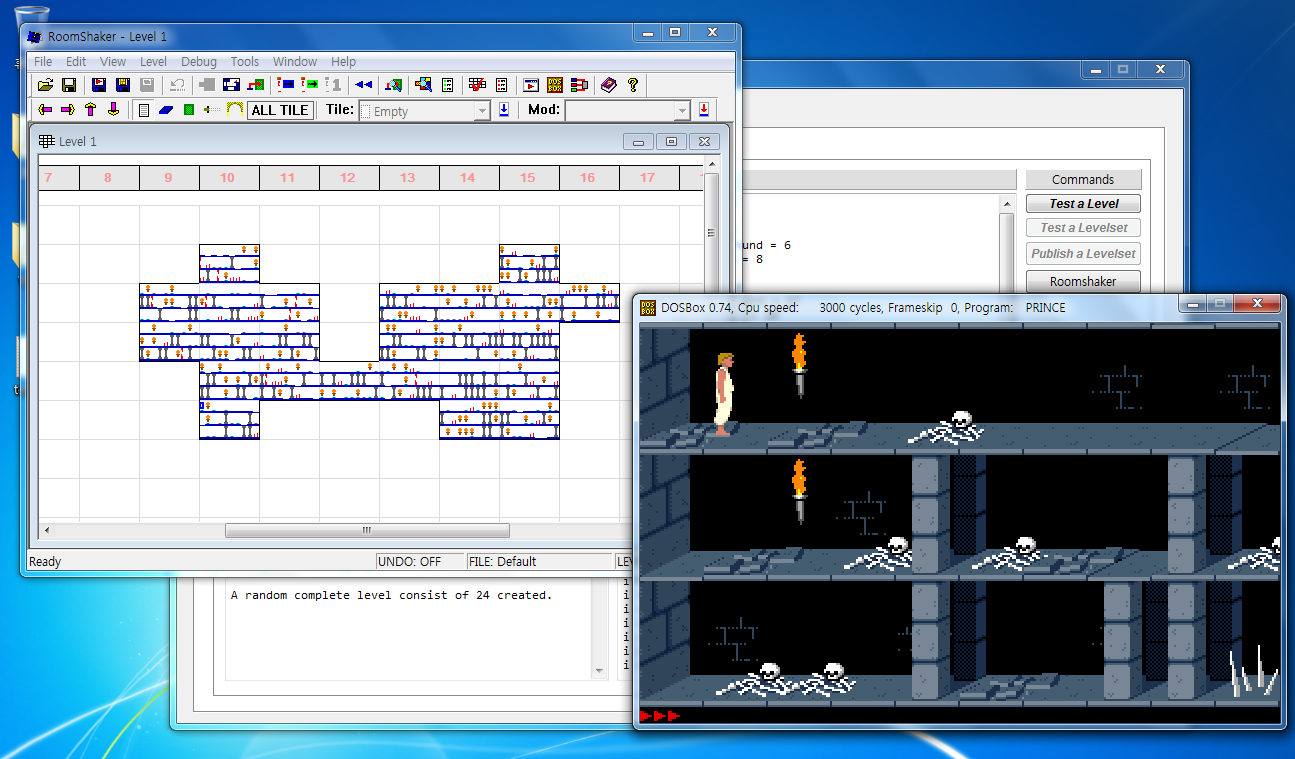
Task: Open the Window menu
Action: (295, 61)
